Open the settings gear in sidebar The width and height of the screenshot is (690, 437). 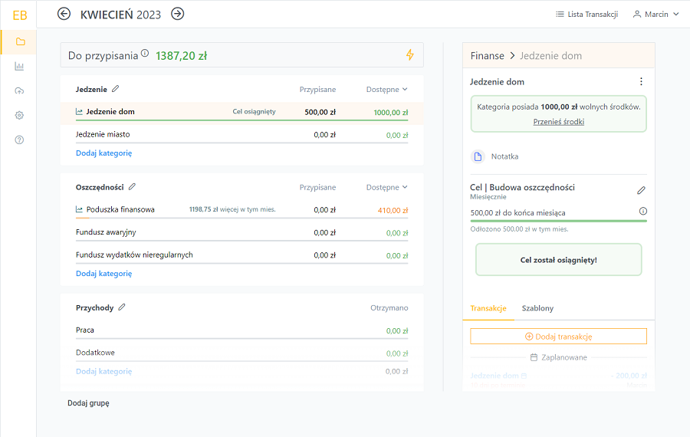(x=19, y=116)
